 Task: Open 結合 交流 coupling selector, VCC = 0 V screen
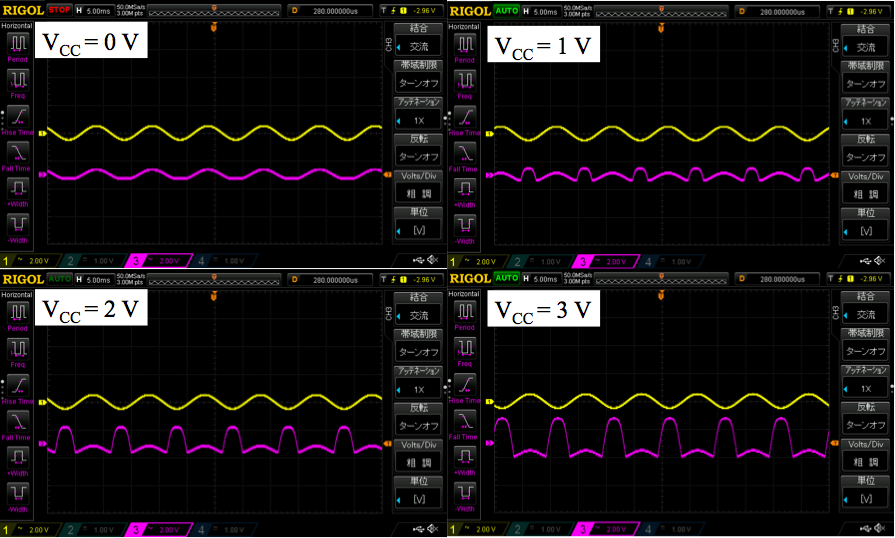click(418, 40)
